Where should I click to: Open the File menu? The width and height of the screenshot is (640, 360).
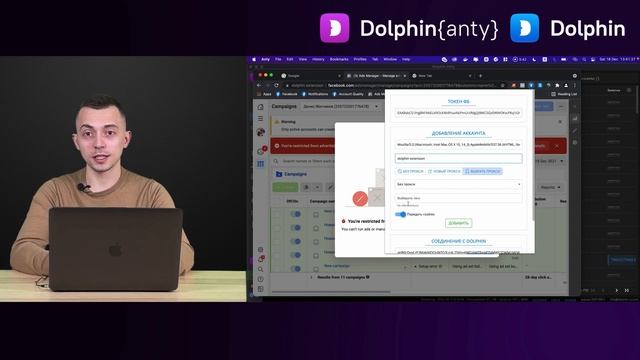click(x=278, y=60)
